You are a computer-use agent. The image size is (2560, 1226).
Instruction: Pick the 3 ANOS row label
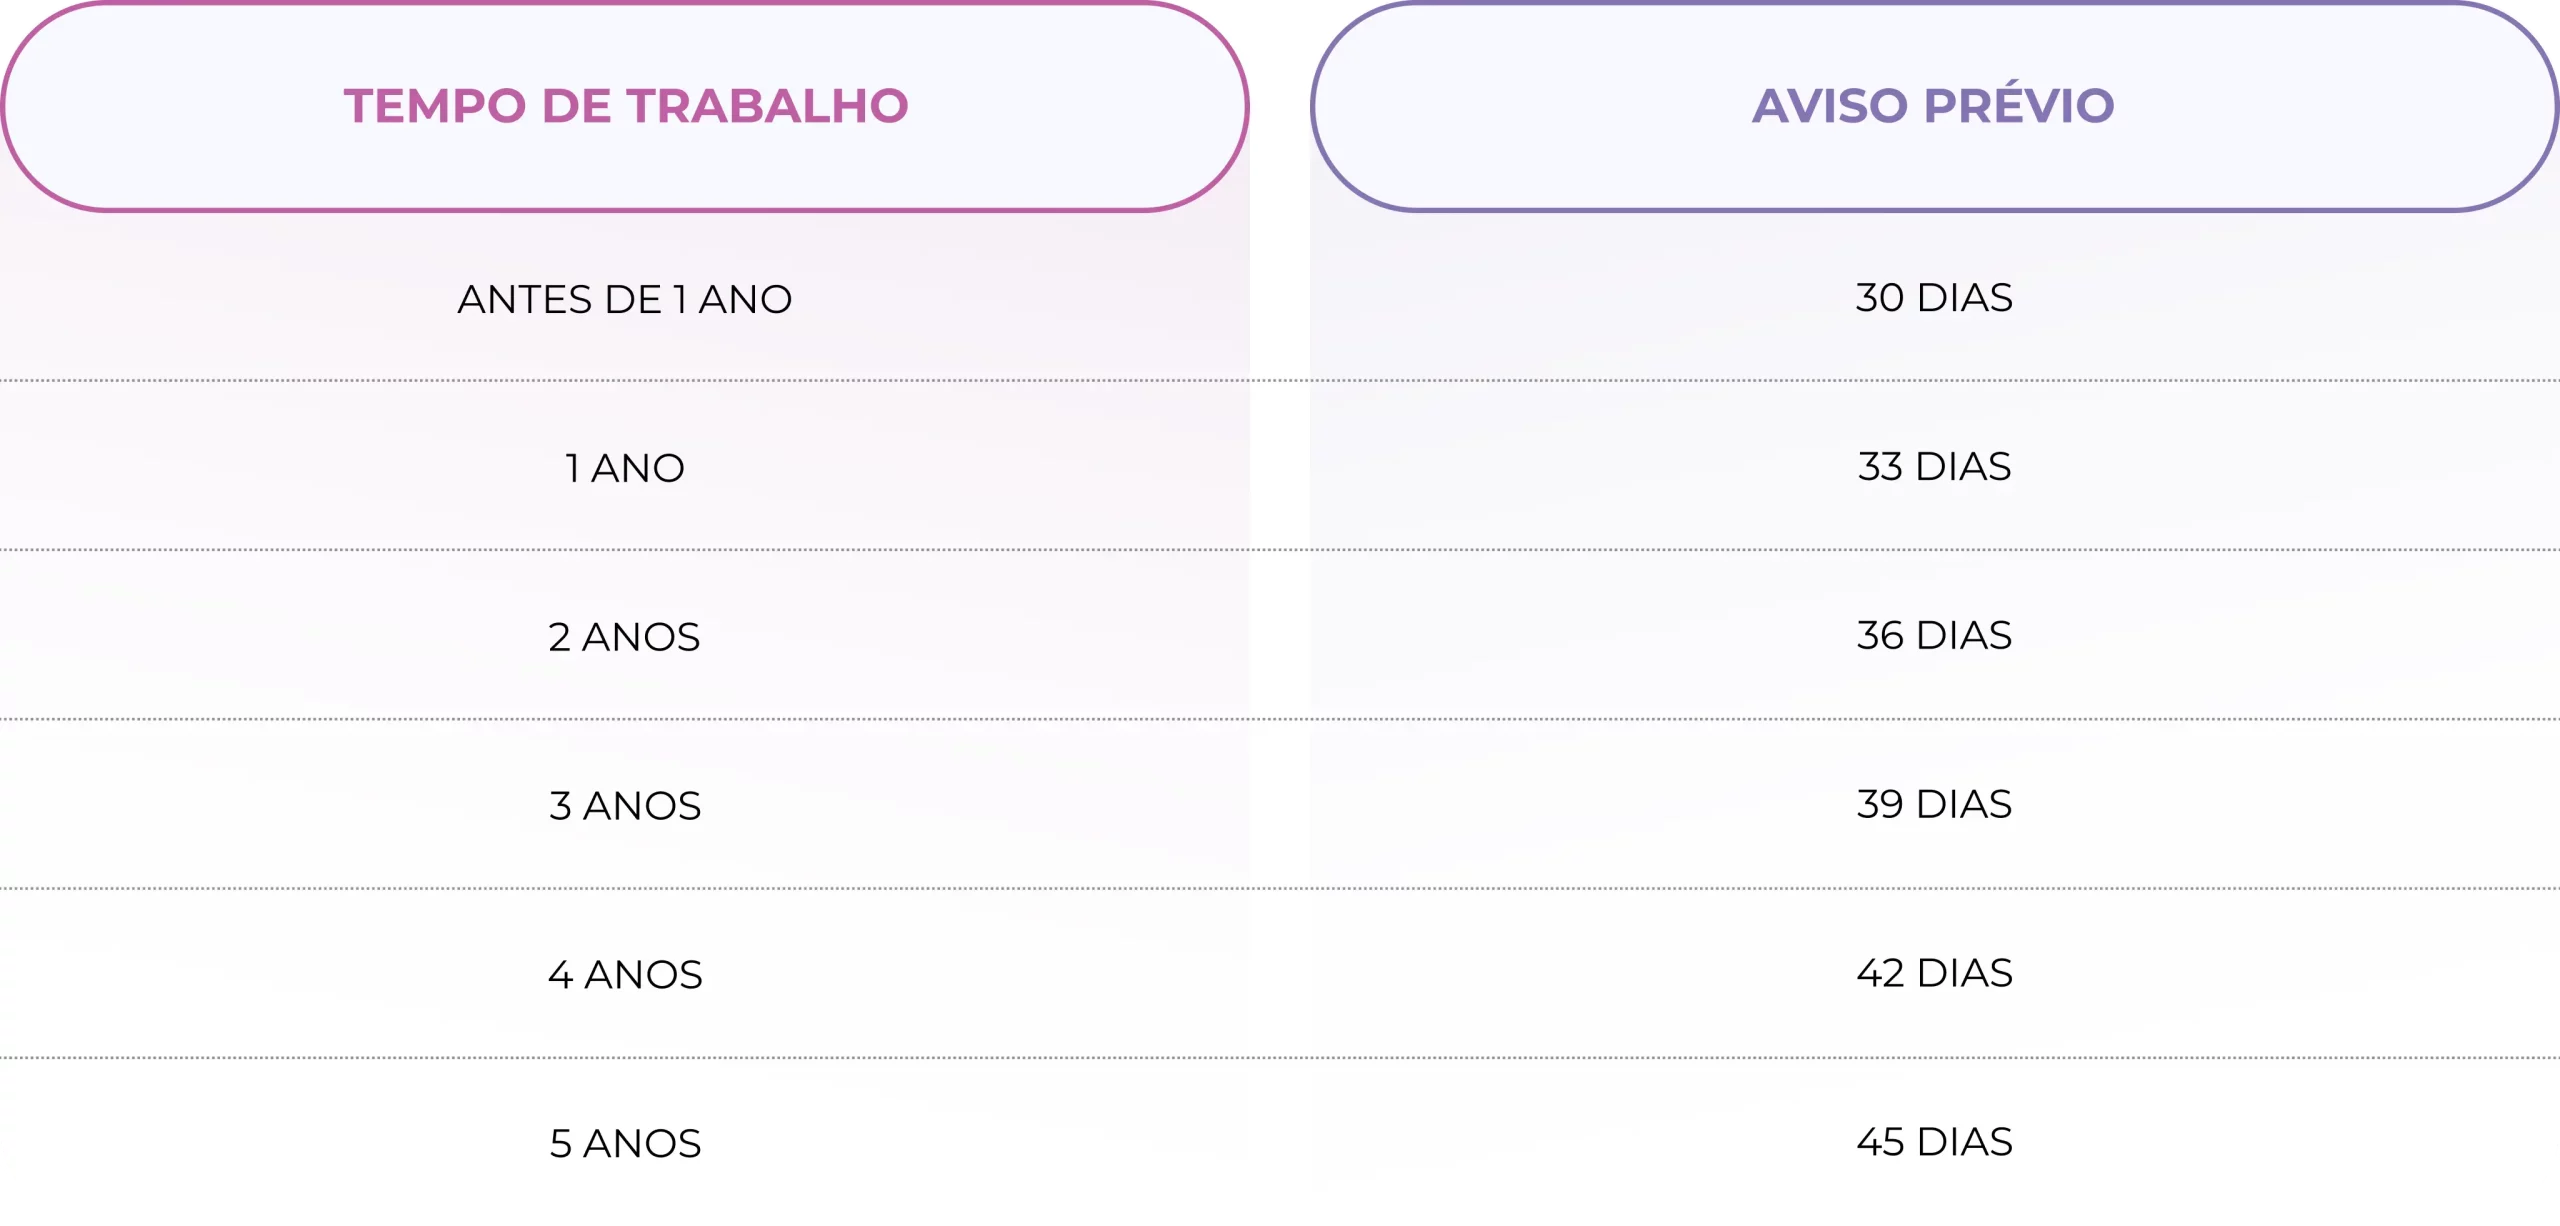click(625, 806)
